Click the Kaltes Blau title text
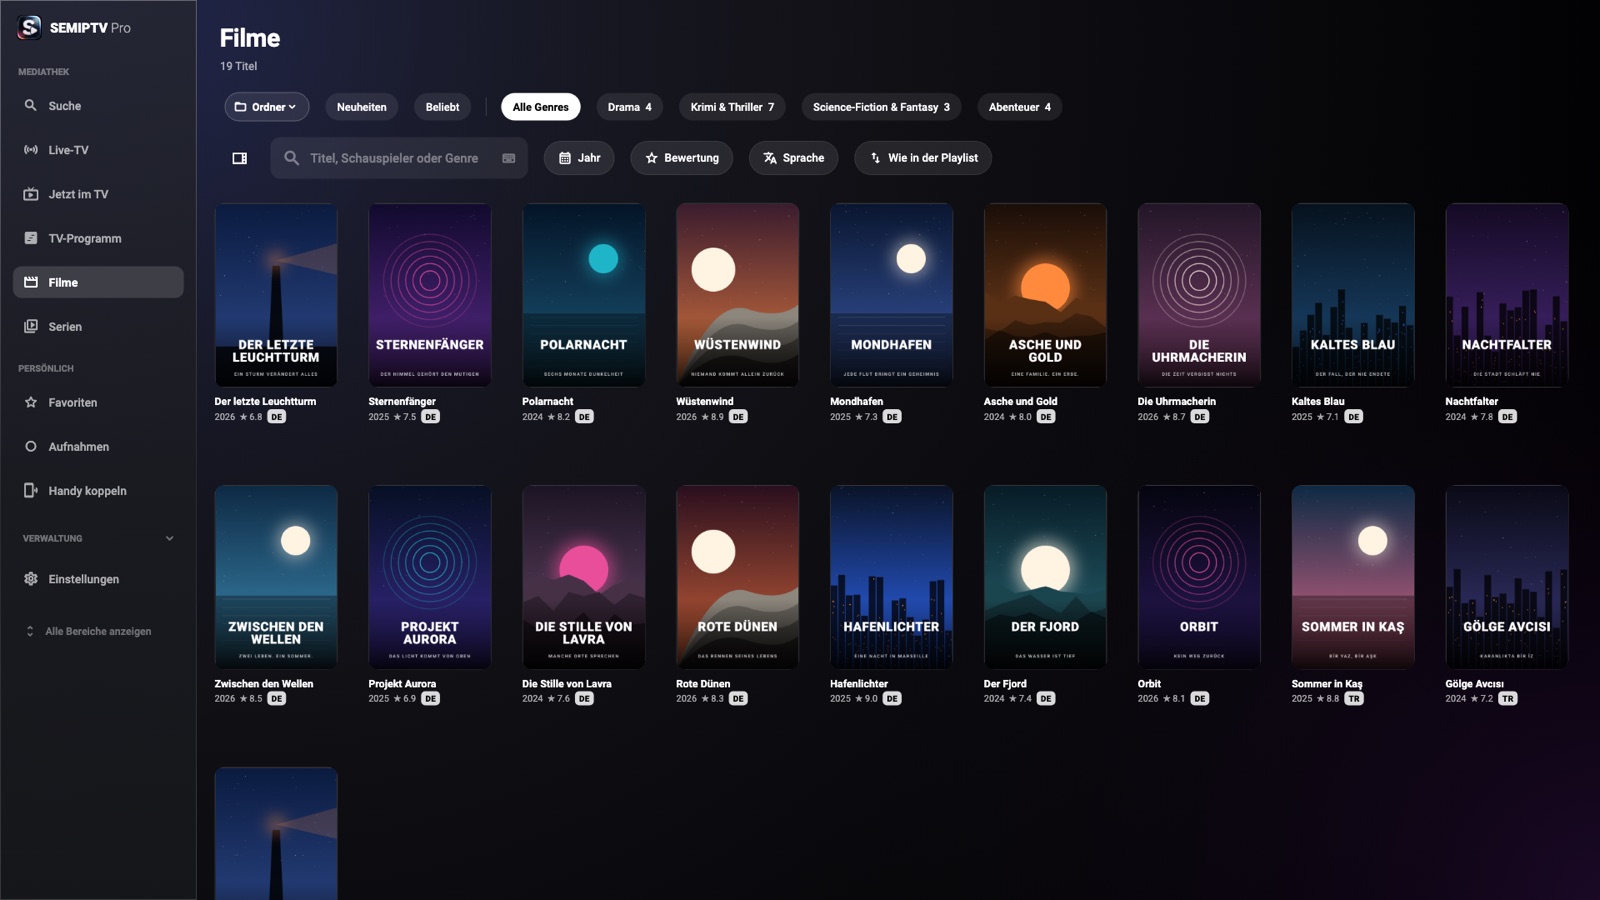Viewport: 1600px width, 900px height. tap(1318, 401)
